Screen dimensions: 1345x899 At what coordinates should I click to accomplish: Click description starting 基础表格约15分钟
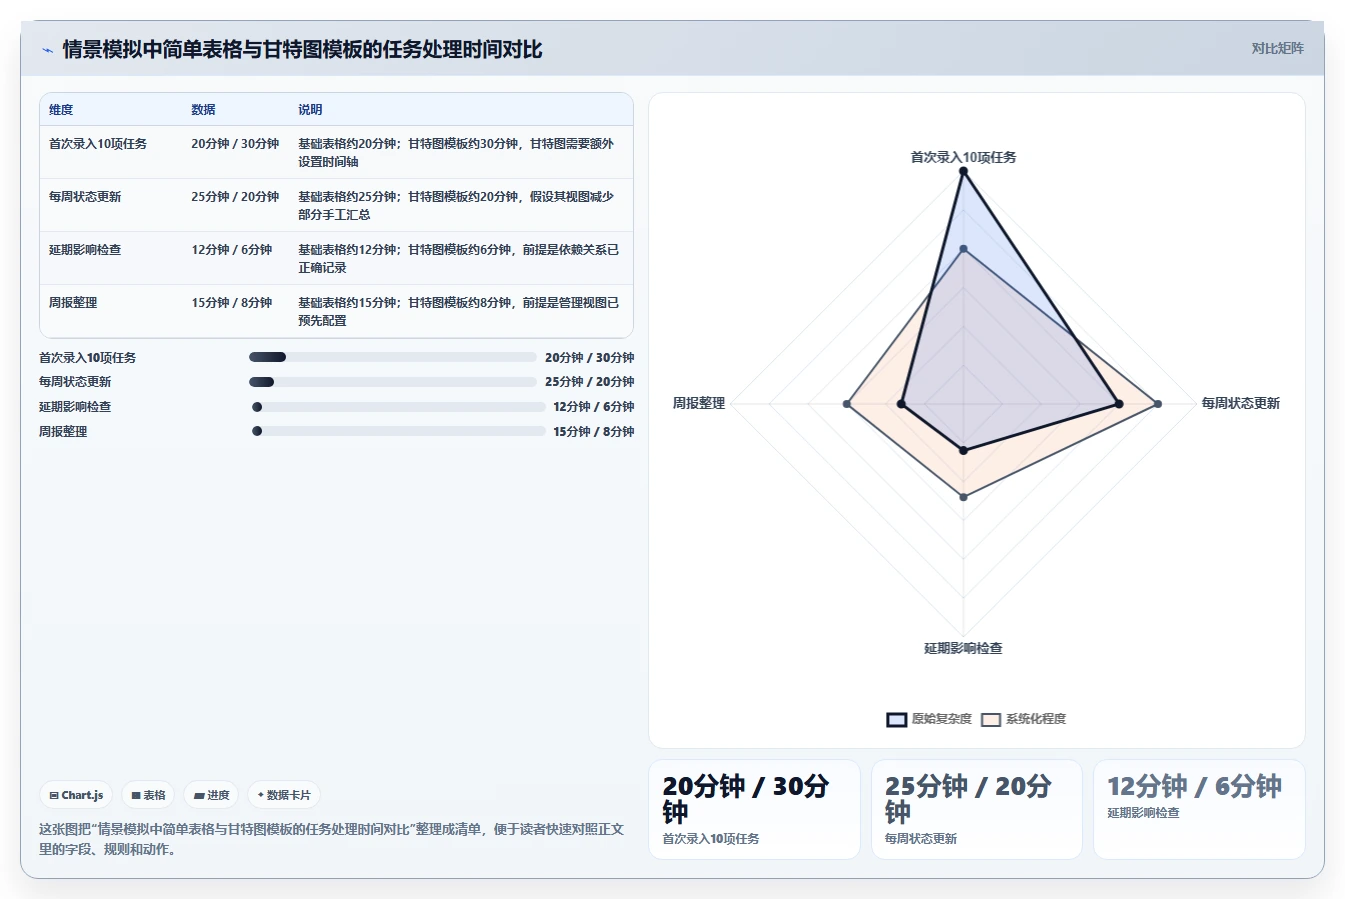pos(458,312)
